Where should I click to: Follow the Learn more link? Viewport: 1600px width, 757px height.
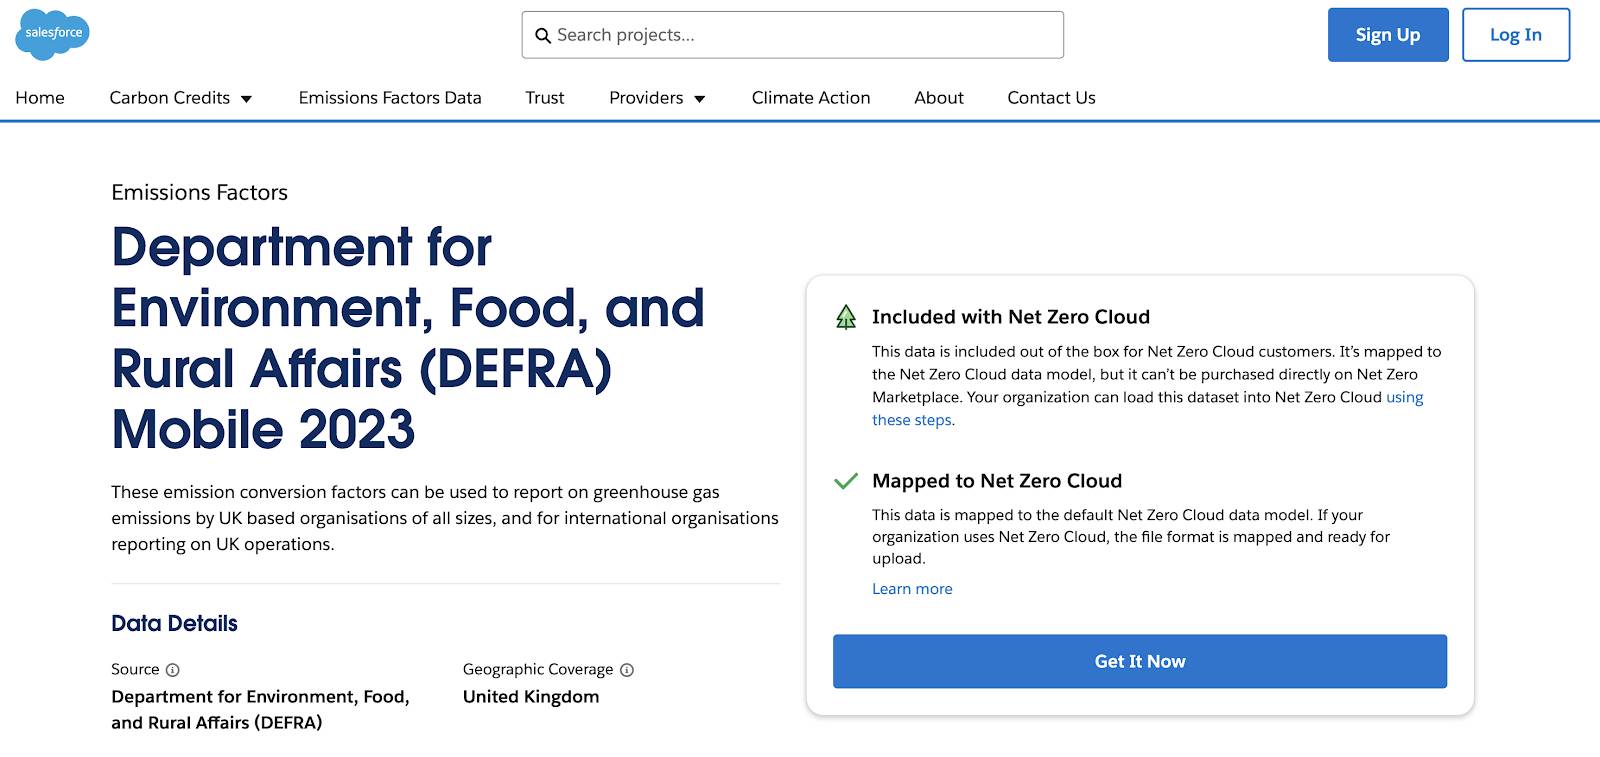pyautogui.click(x=912, y=589)
